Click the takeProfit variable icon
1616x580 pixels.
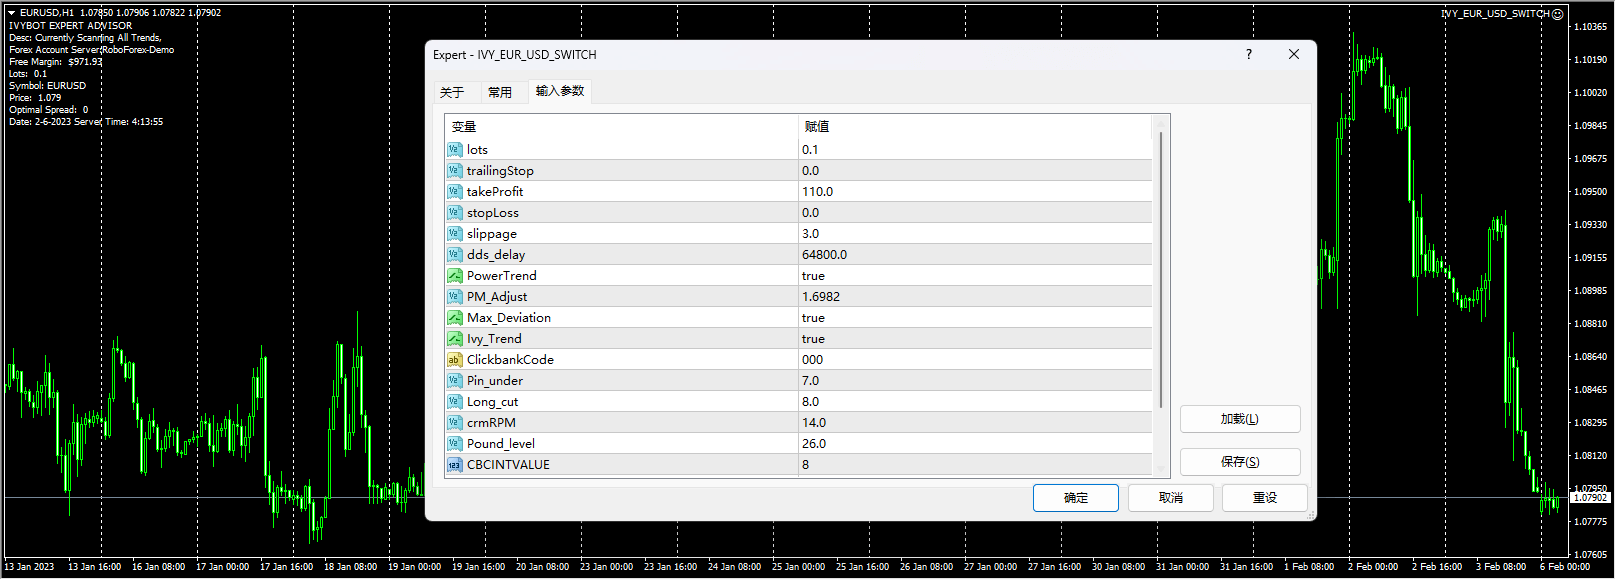click(x=455, y=191)
